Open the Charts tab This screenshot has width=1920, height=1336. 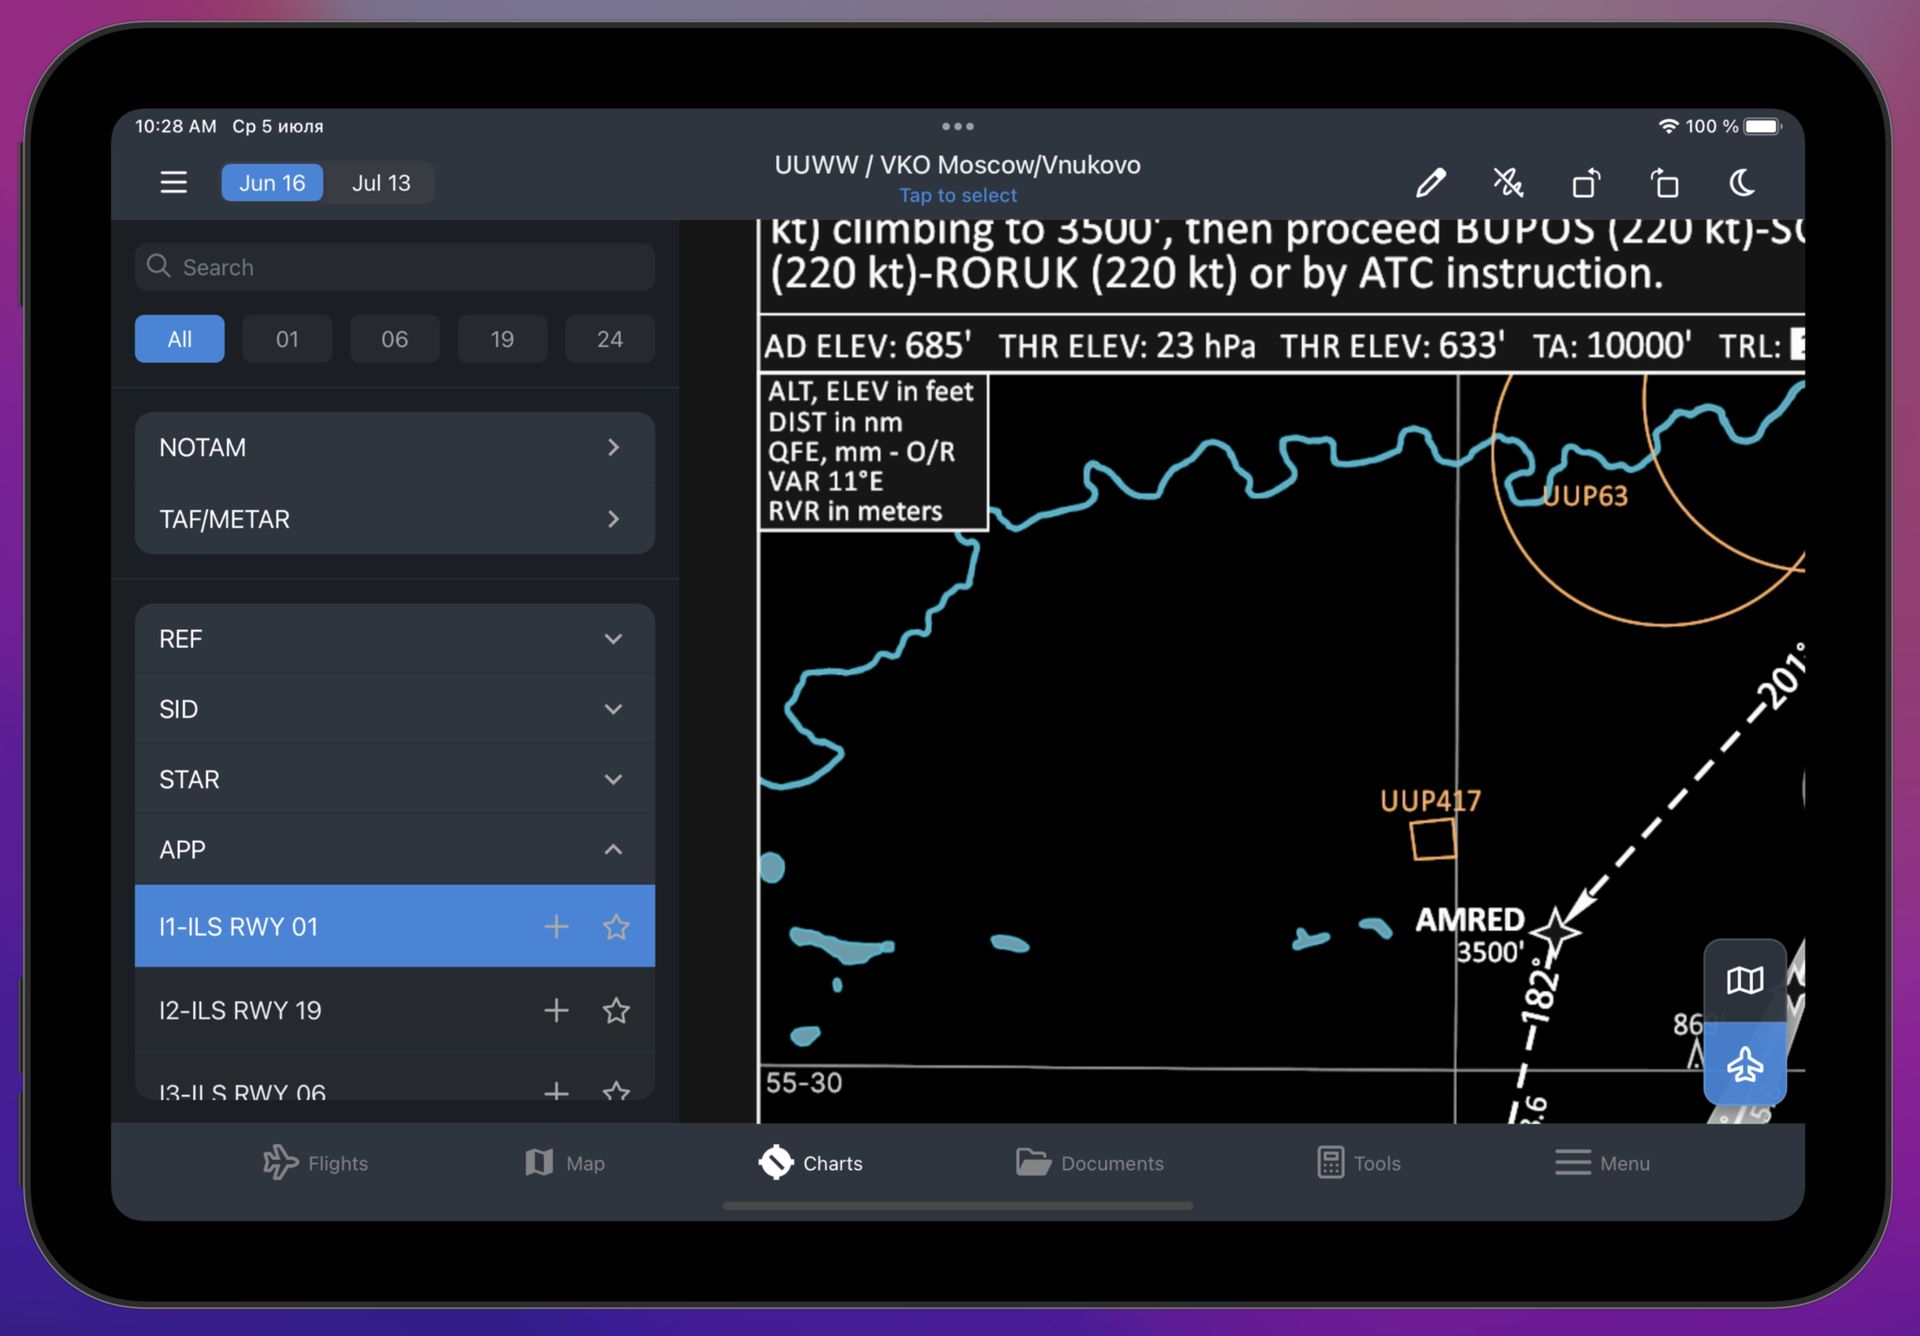point(811,1163)
